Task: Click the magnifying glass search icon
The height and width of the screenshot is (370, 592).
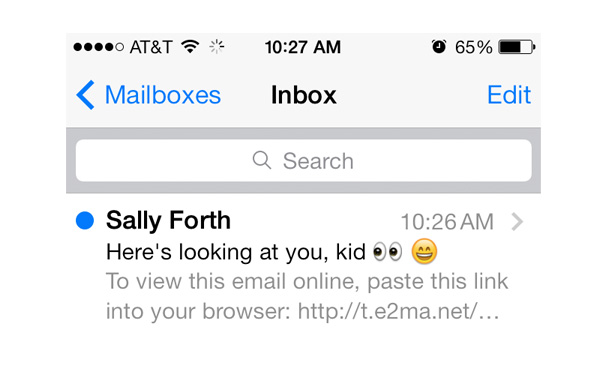Action: click(x=262, y=160)
